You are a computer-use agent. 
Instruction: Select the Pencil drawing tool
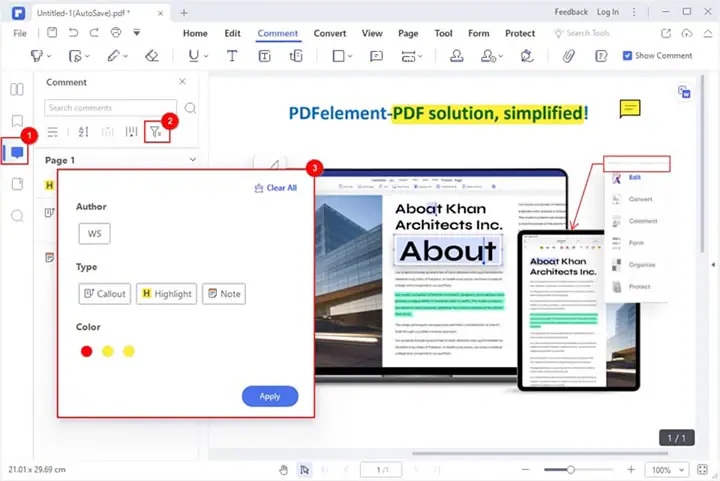coord(113,56)
